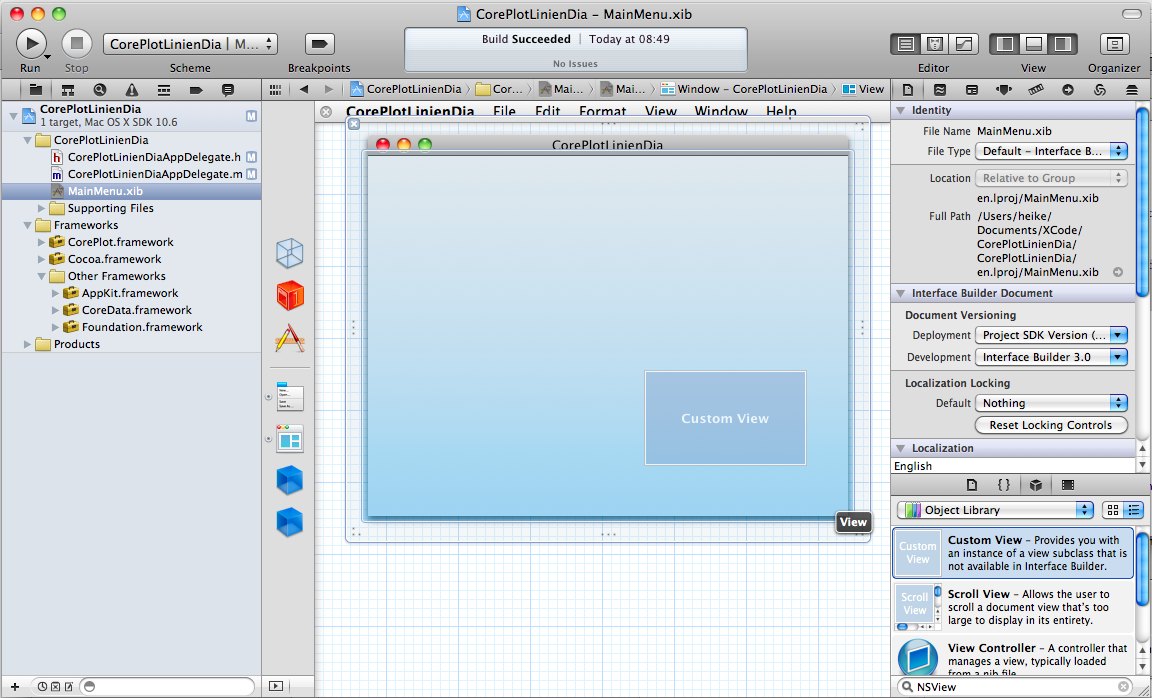Open the Format menu in the designed menu bar

tap(602, 112)
